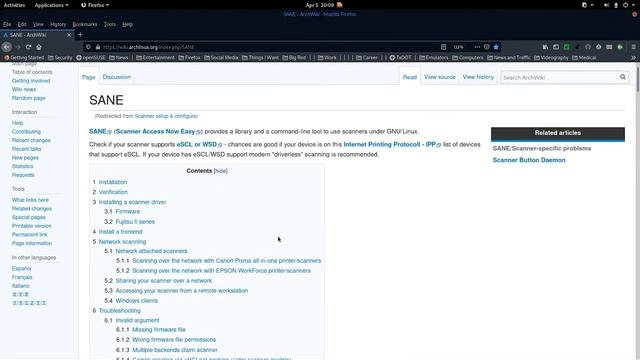640x360 pixels.
Task: Click the orange notification icon beside clock
Action: (340, 5)
